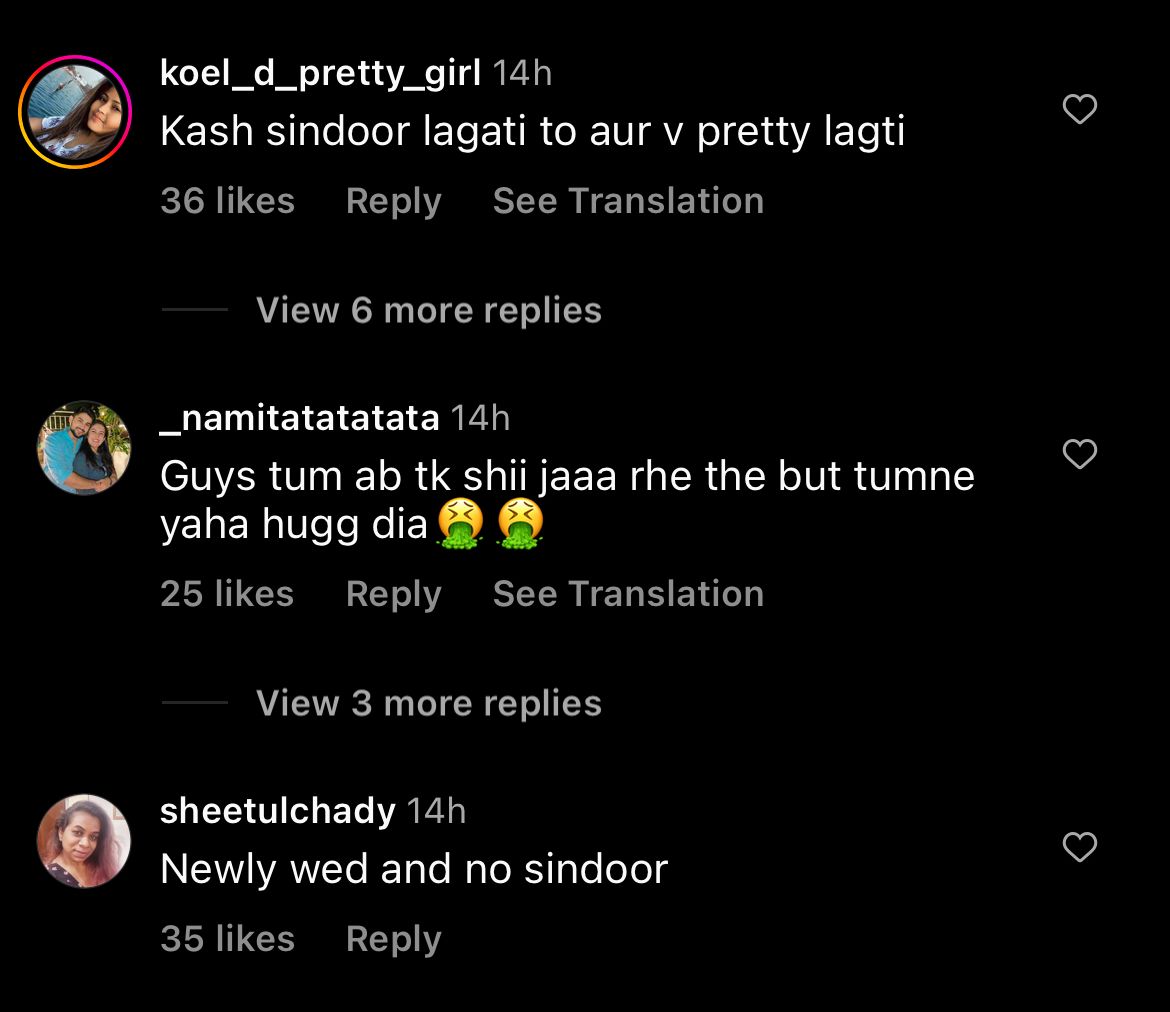See translation of the sindoor lagati comment

(628, 201)
